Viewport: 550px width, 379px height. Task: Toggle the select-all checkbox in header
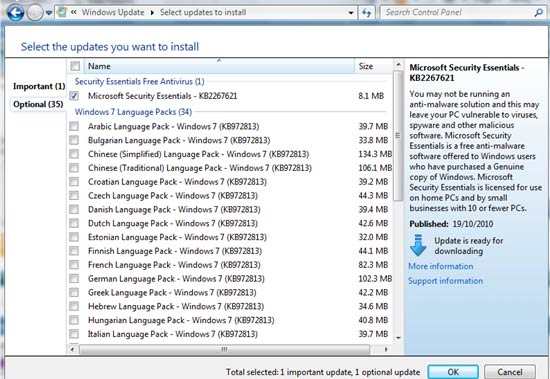click(x=75, y=66)
